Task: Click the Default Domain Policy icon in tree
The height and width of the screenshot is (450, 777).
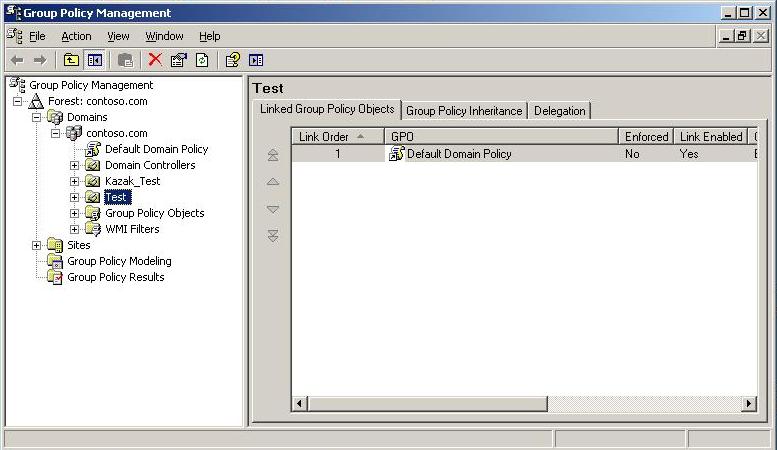Action: (x=93, y=149)
